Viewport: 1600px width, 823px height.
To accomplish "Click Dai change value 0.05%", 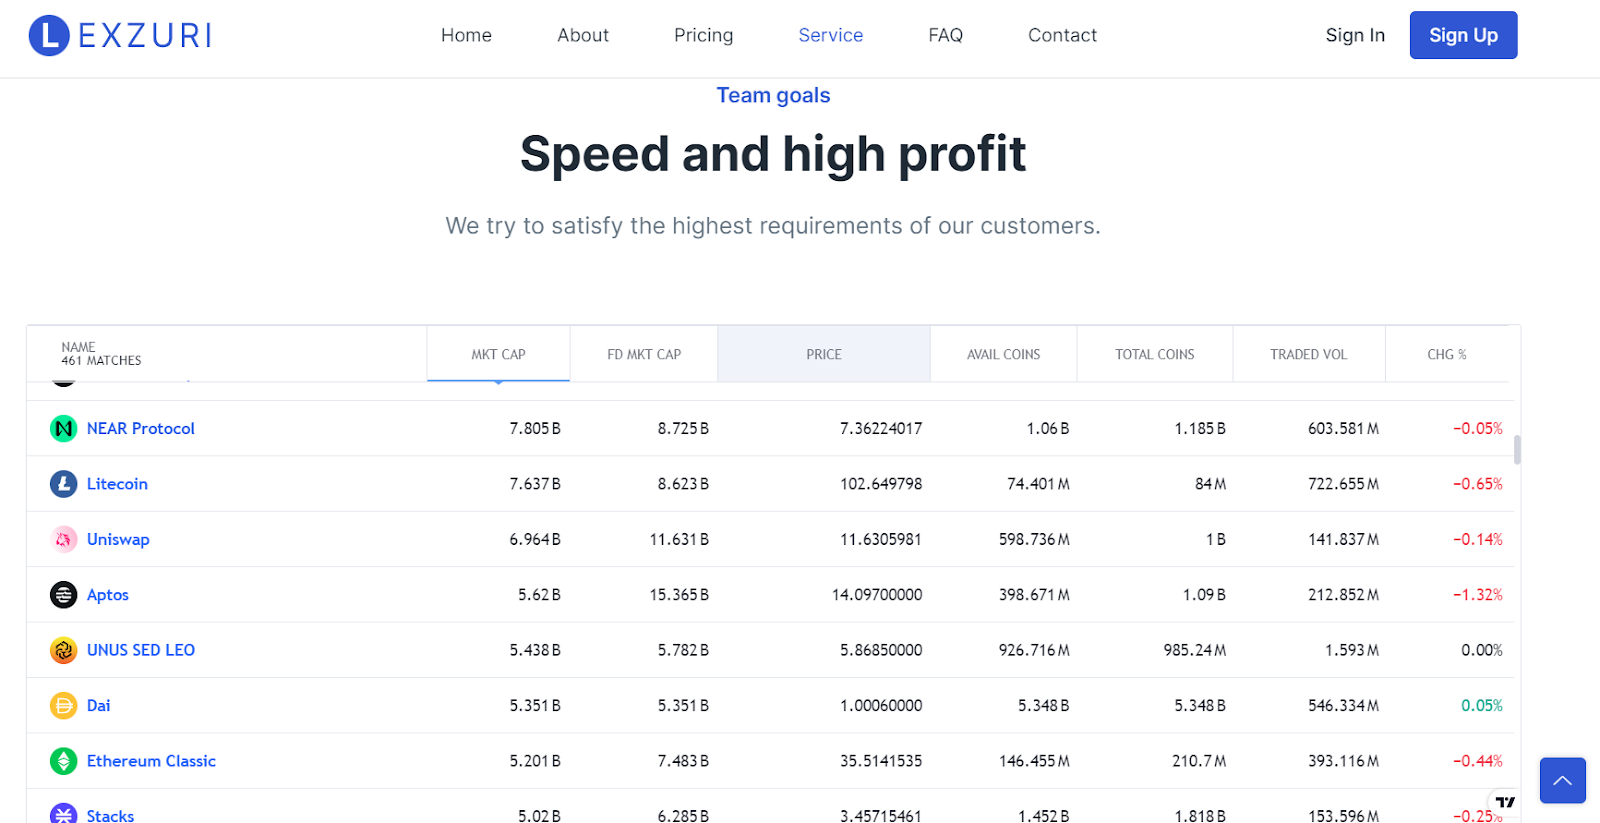I will pyautogui.click(x=1482, y=705).
